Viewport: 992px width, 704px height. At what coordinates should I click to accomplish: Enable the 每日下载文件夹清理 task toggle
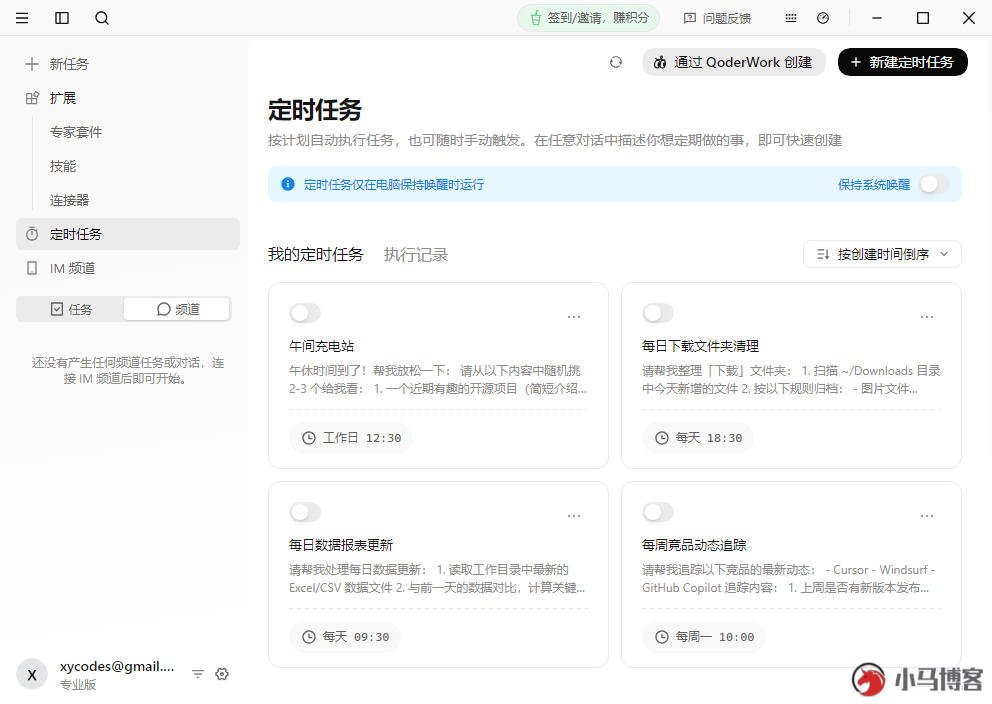pyautogui.click(x=658, y=313)
